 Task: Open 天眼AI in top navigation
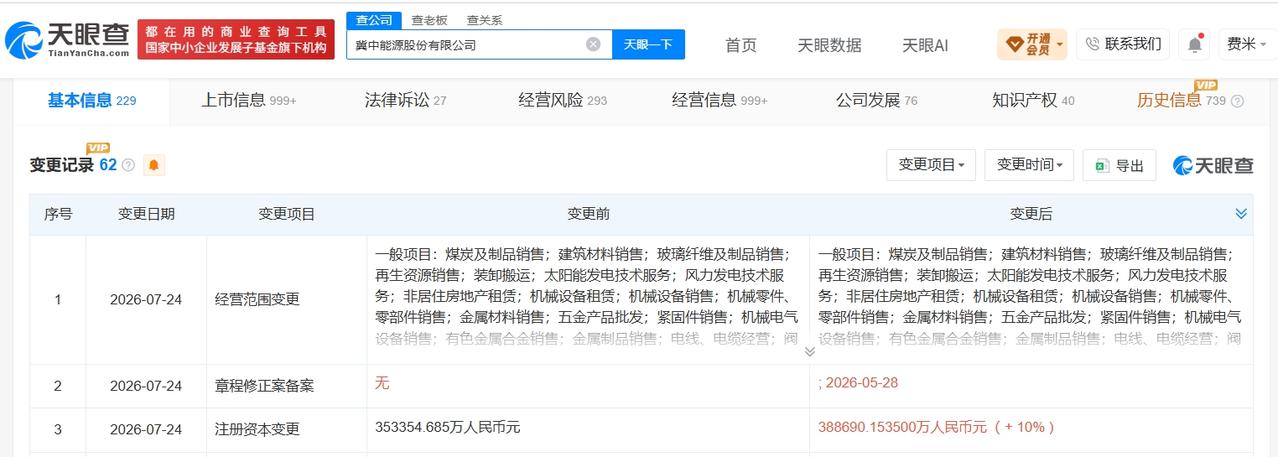tap(925, 45)
